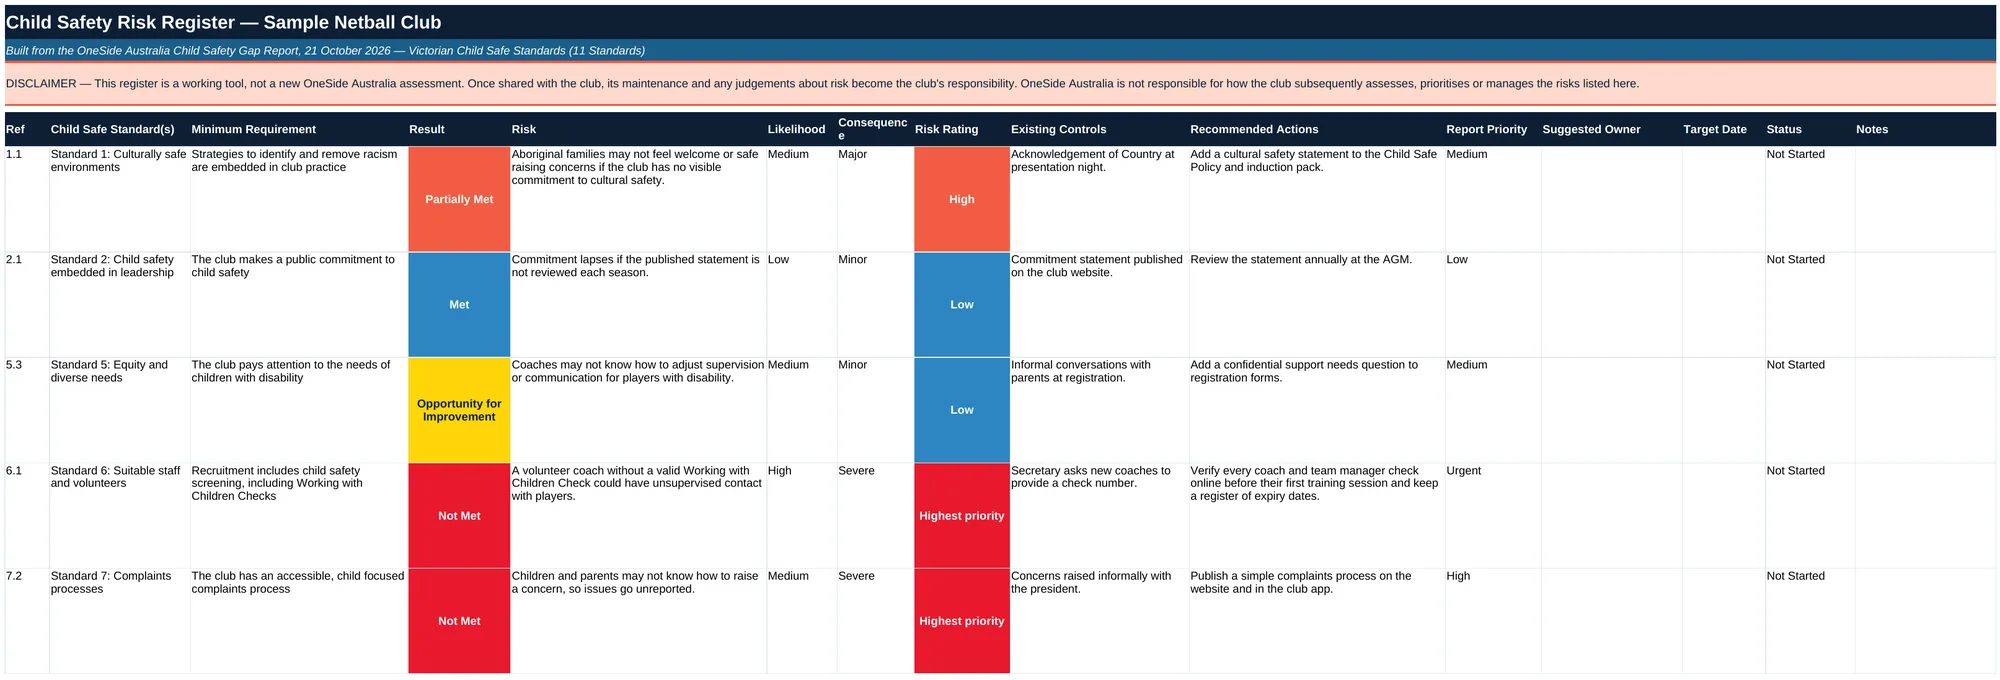Select 'A volunteer coach without a valid Working' risk cell
This screenshot has width=2000, height=680.
(x=638, y=515)
